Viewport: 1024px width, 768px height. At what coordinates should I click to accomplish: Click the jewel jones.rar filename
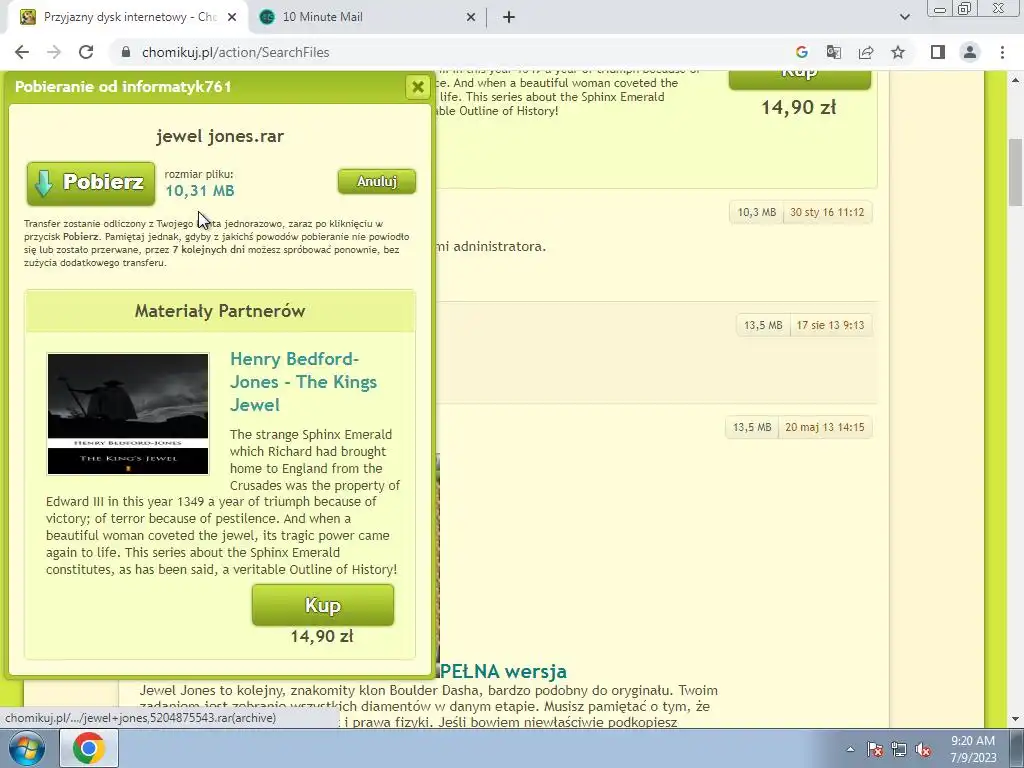tap(220, 136)
